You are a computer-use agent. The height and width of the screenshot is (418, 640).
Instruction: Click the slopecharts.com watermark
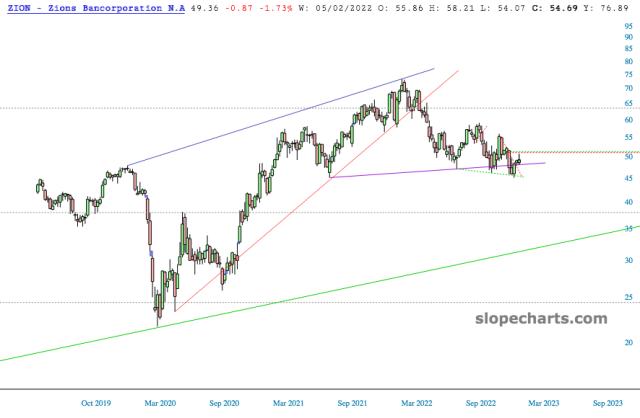point(541,318)
